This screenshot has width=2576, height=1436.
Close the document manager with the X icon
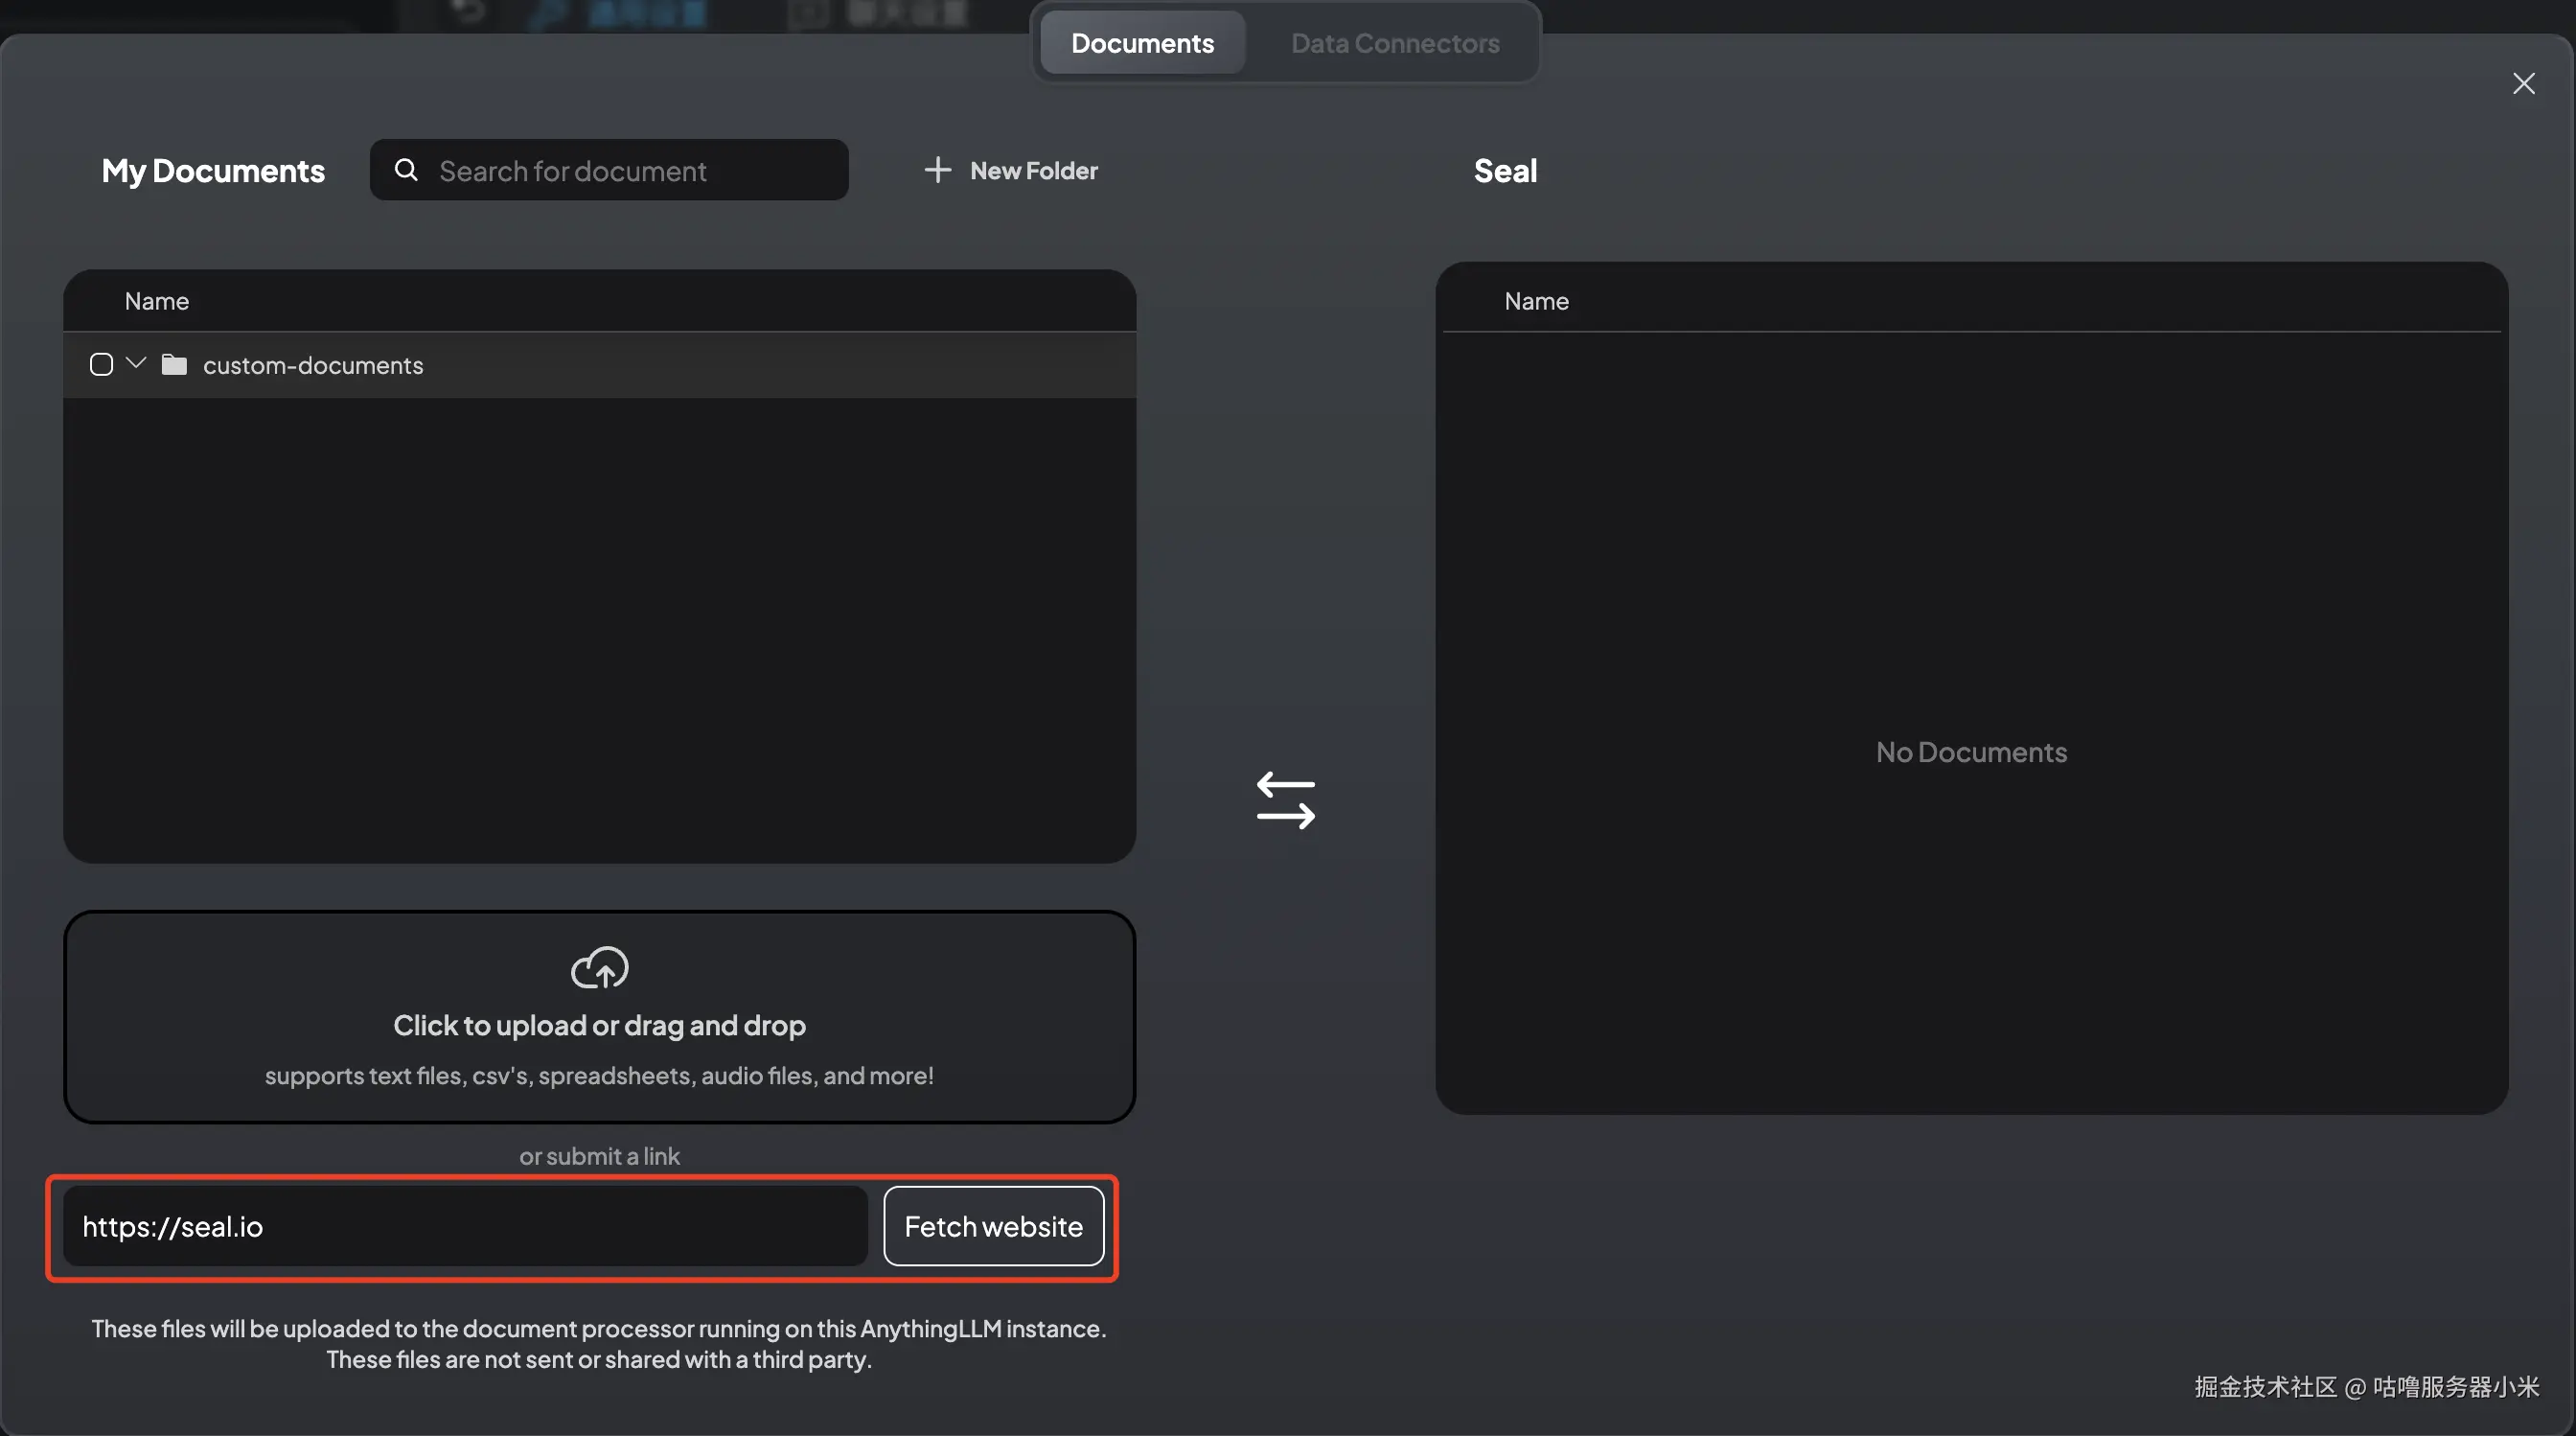pos(2523,83)
